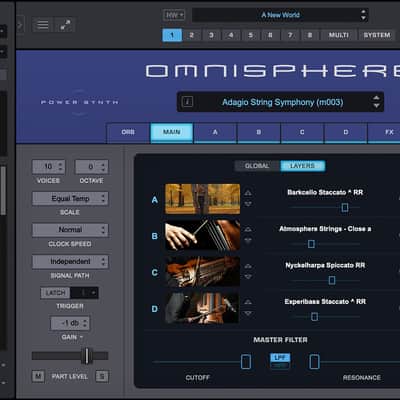Open trigger mode dropdown beside LATCH
Image resolution: width=400 pixels, height=400 pixels.
[x=84, y=293]
